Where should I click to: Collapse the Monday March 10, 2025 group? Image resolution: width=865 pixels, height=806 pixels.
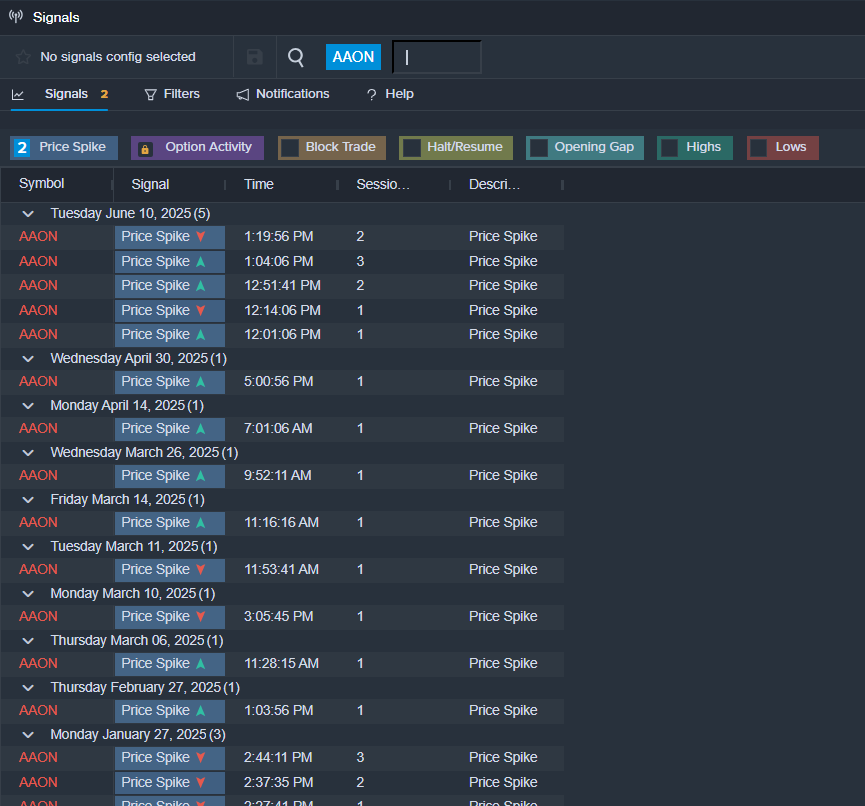[28, 594]
